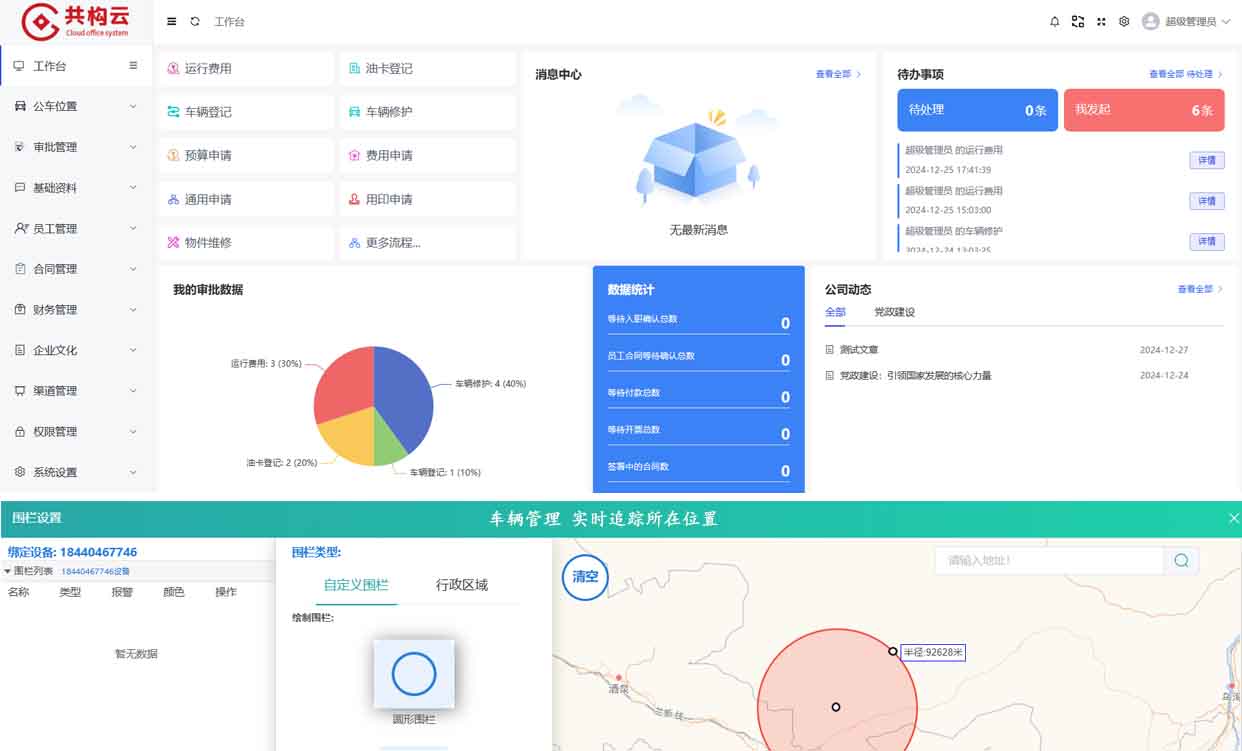Click the map address search icon
Image resolution: width=1242 pixels, height=751 pixels.
pos(1181,560)
